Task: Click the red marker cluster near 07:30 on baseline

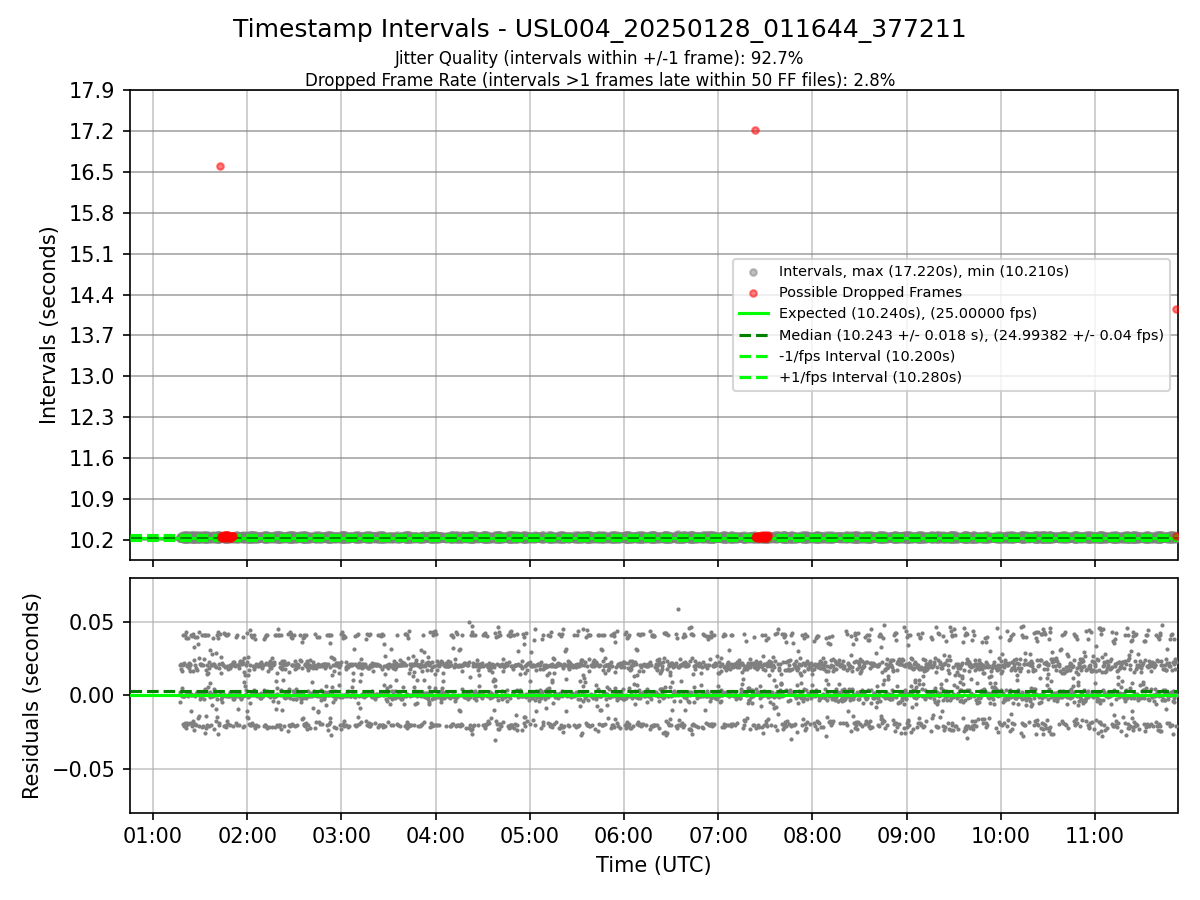Action: click(x=762, y=537)
